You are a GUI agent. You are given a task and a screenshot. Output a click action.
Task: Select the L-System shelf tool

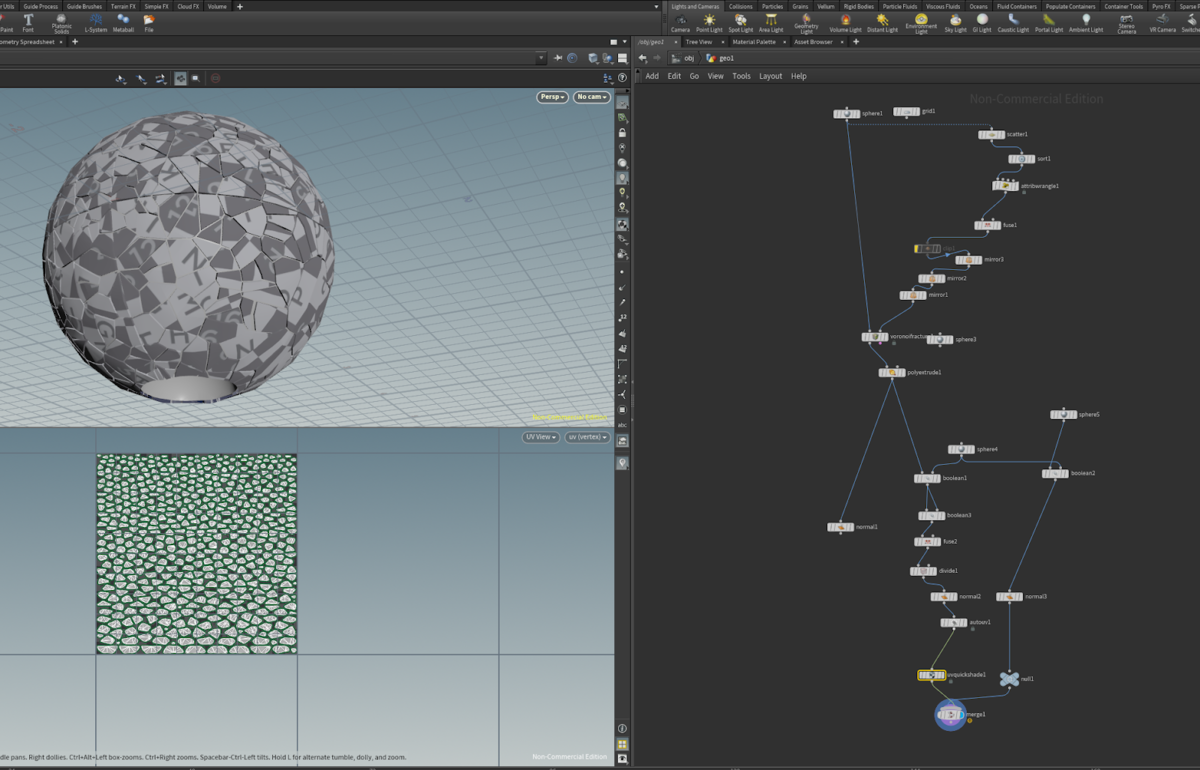click(x=96, y=22)
